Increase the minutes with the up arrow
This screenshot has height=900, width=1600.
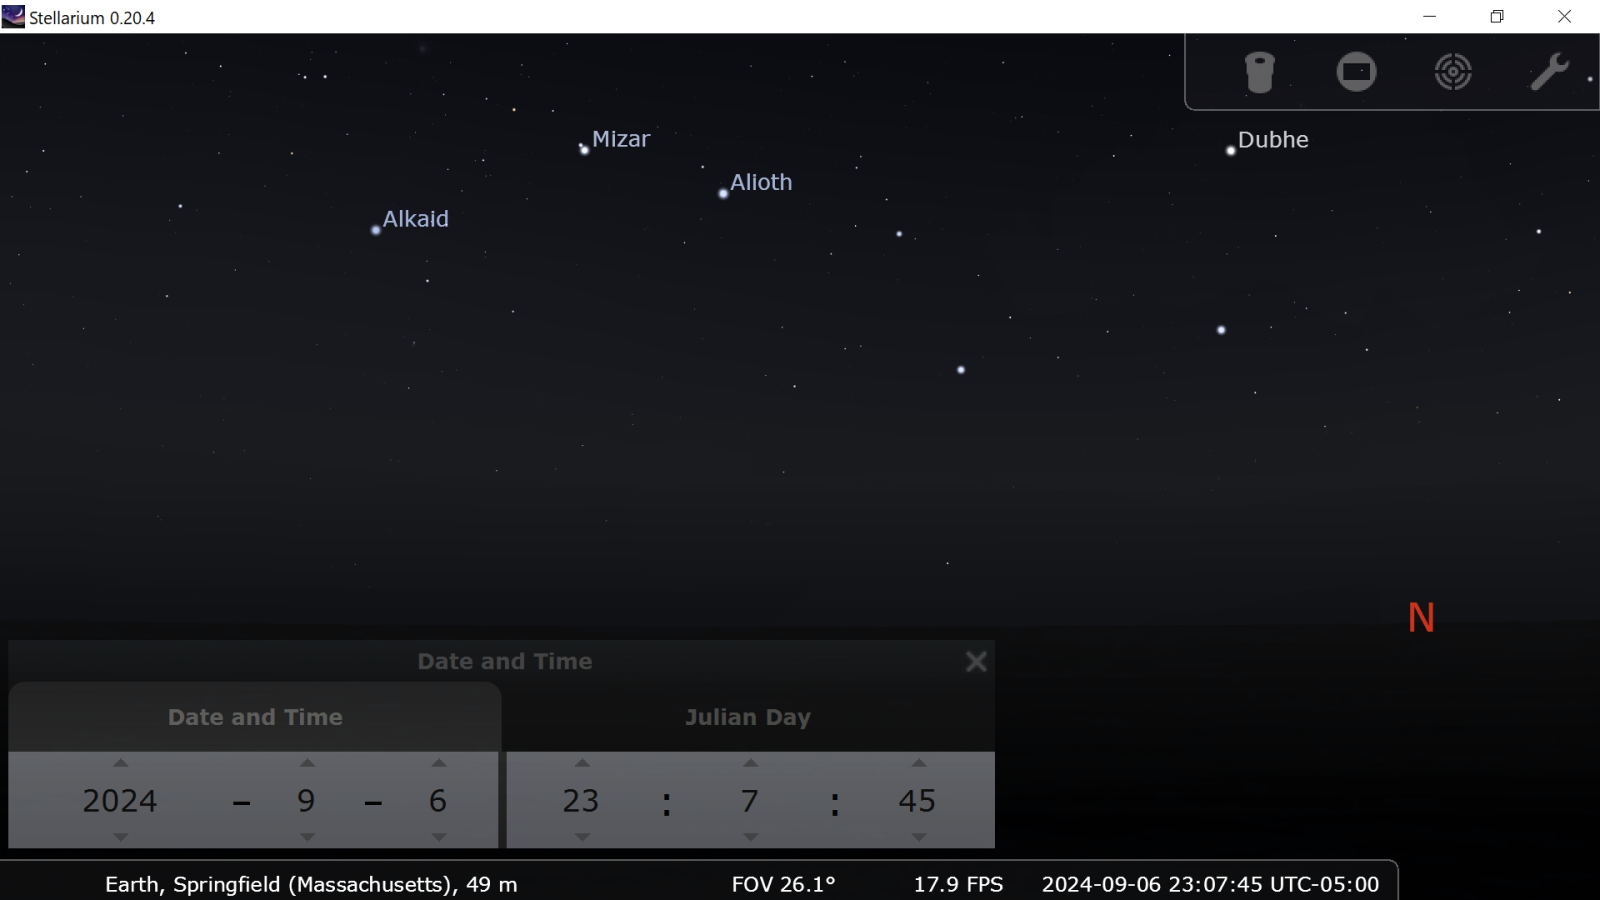tap(750, 764)
